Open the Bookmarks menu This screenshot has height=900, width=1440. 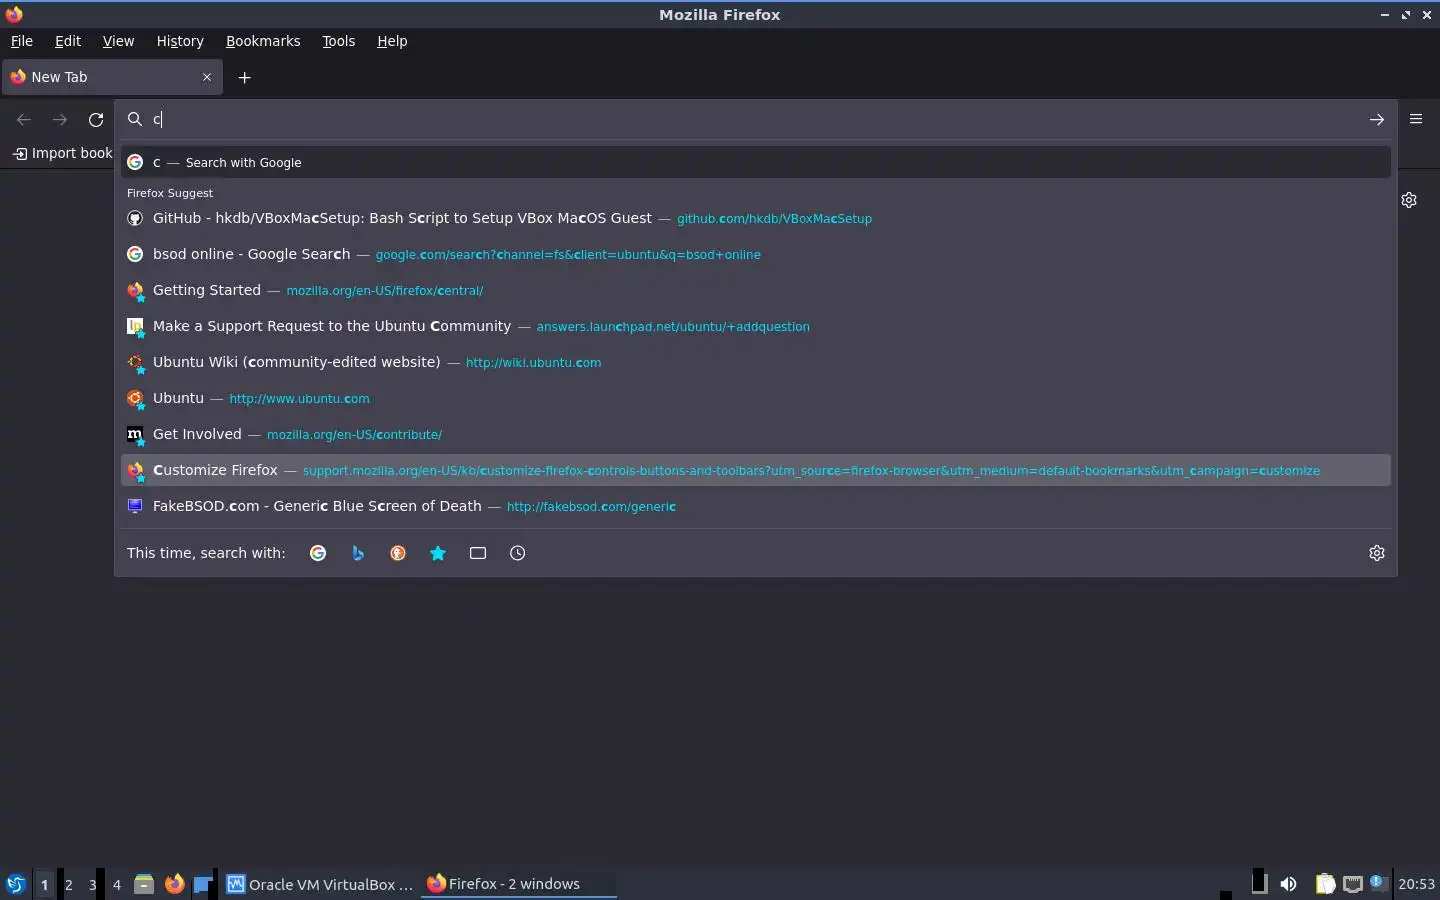coord(263,41)
